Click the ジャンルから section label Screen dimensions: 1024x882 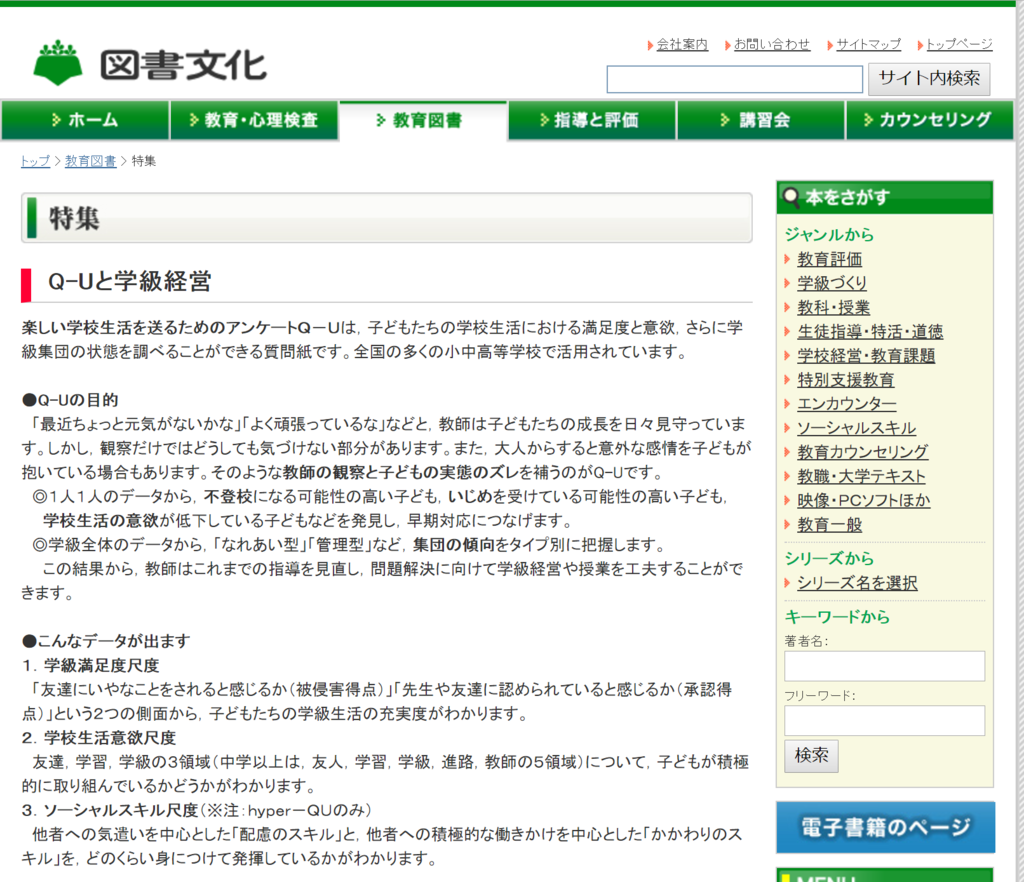(x=829, y=235)
